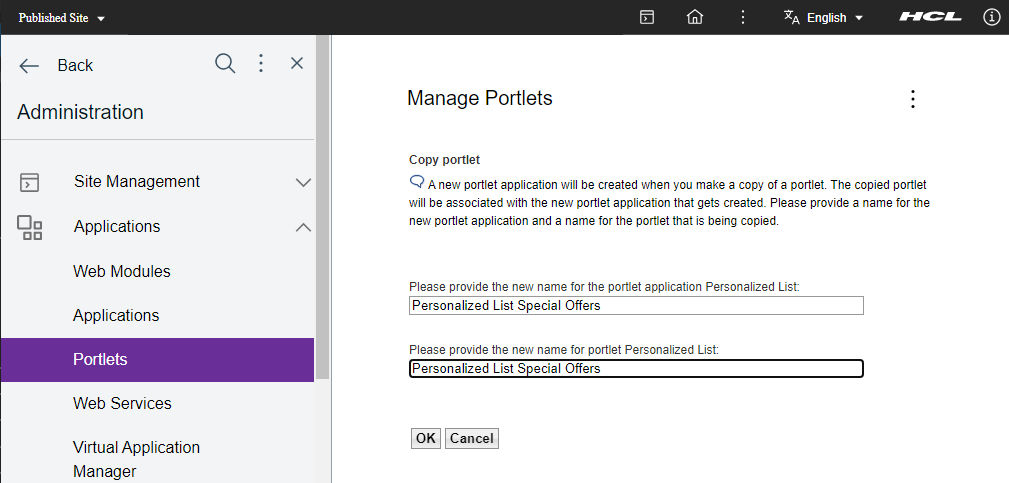
Task: Click the Manage Portlets heading
Action: click(480, 98)
